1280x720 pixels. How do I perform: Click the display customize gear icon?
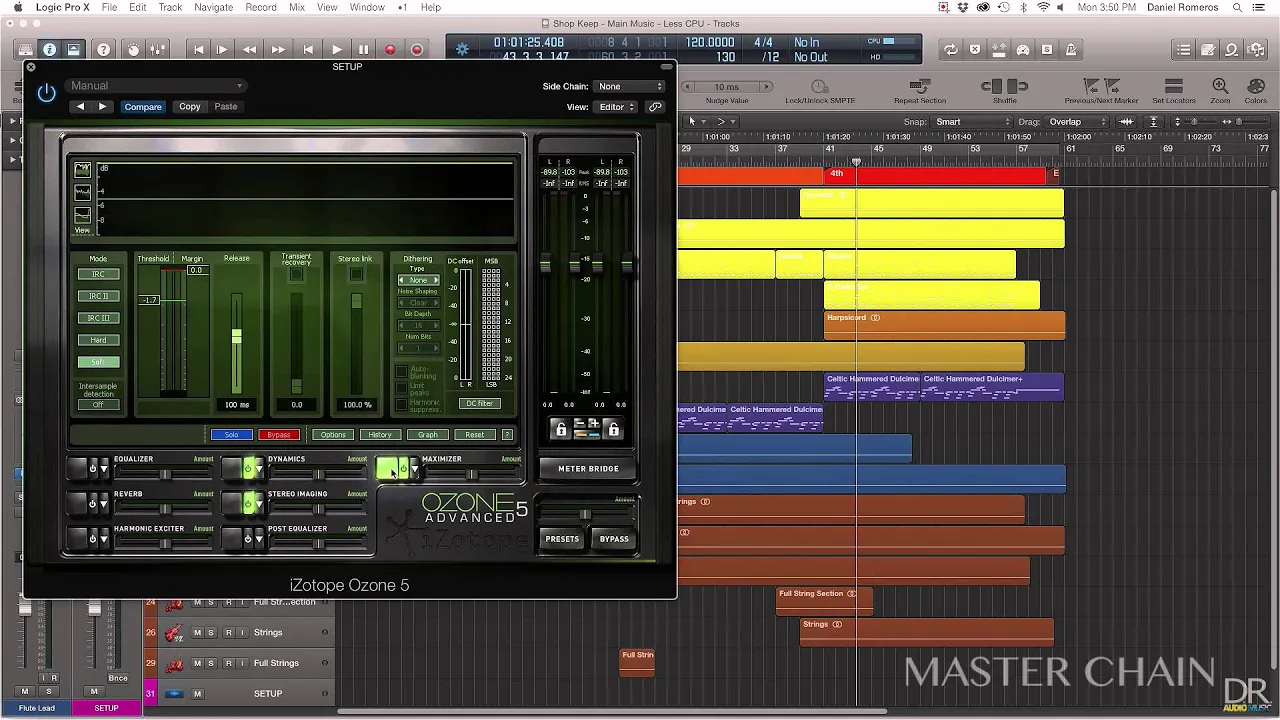click(x=462, y=49)
